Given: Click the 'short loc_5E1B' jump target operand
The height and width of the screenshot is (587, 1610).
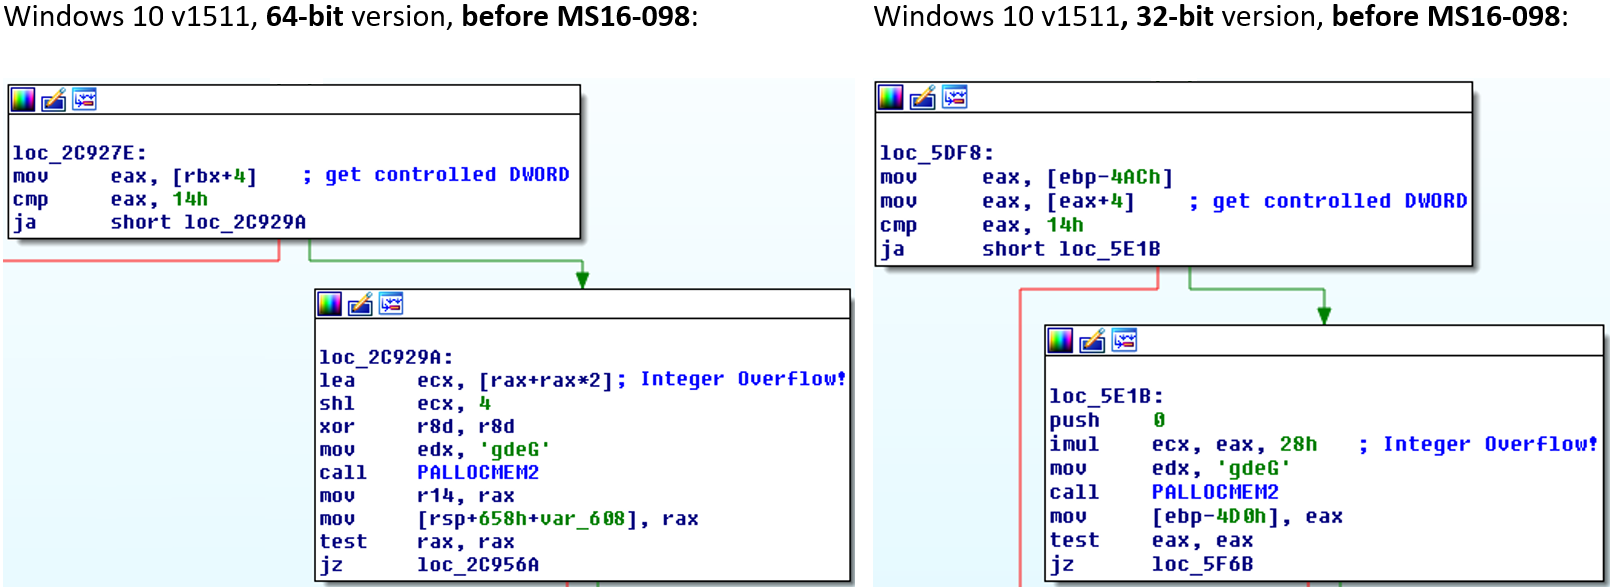Looking at the screenshot, I should point(1070,249).
